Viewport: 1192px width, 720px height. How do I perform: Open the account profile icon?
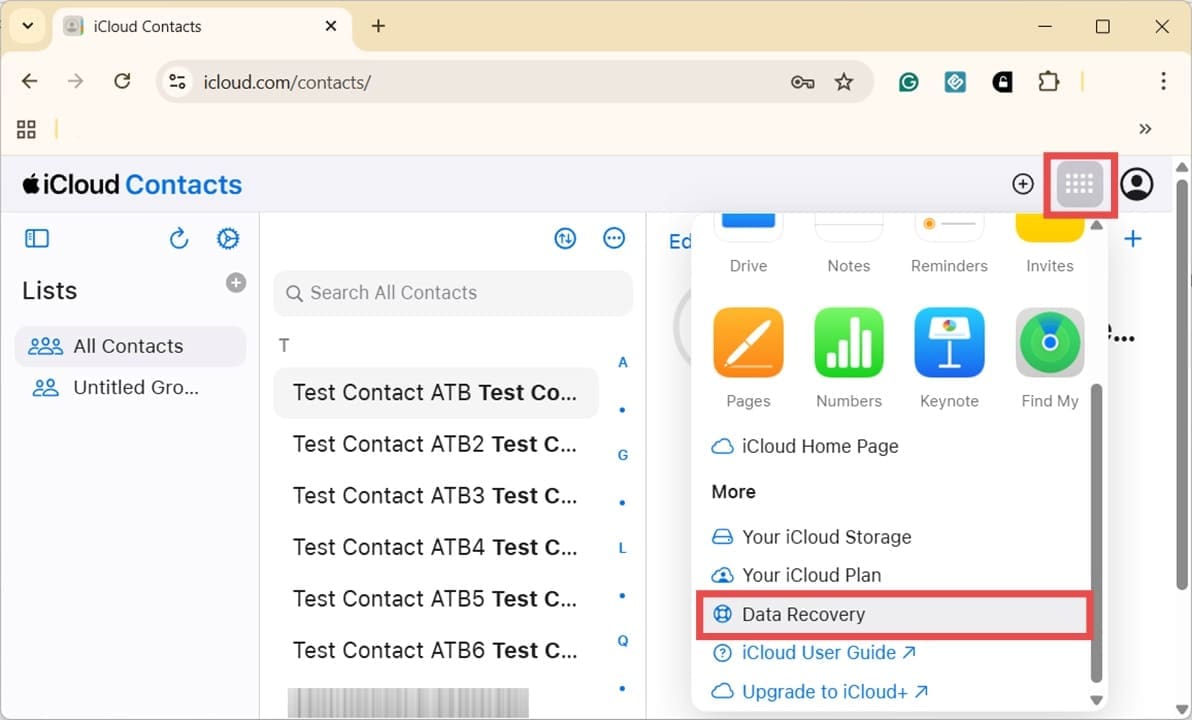click(x=1137, y=184)
